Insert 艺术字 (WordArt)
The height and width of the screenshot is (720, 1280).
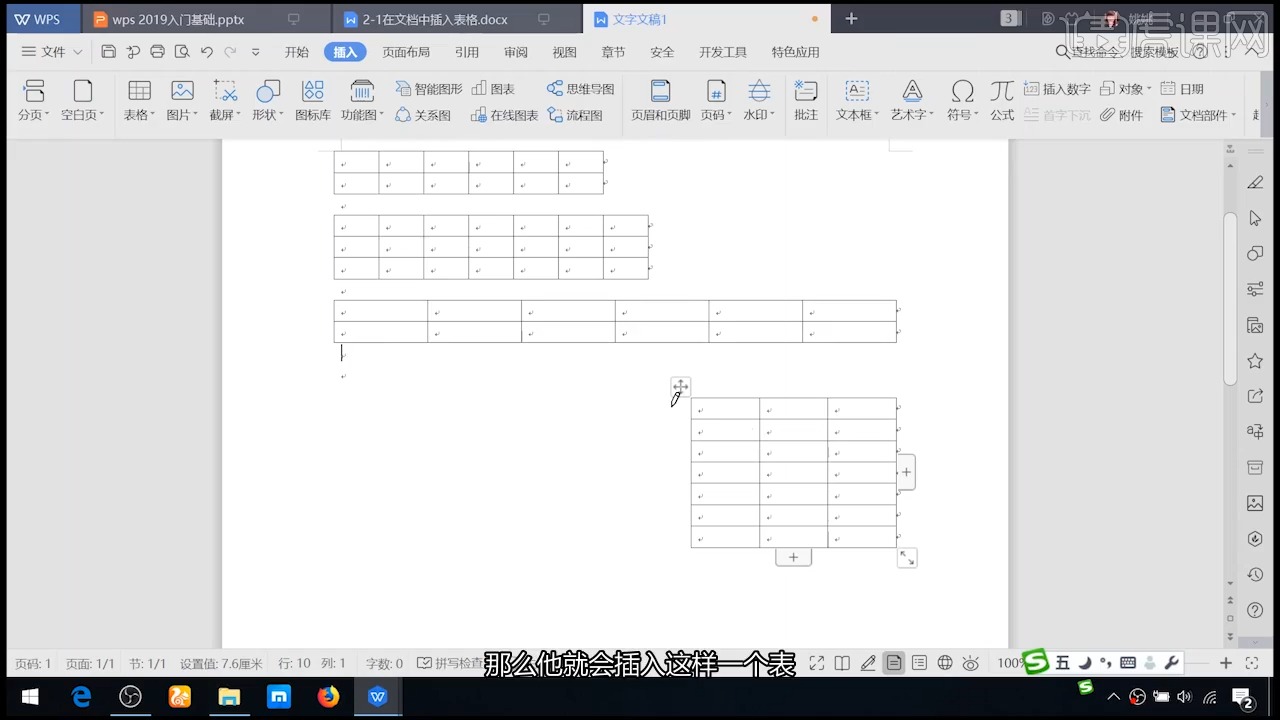[x=911, y=100]
